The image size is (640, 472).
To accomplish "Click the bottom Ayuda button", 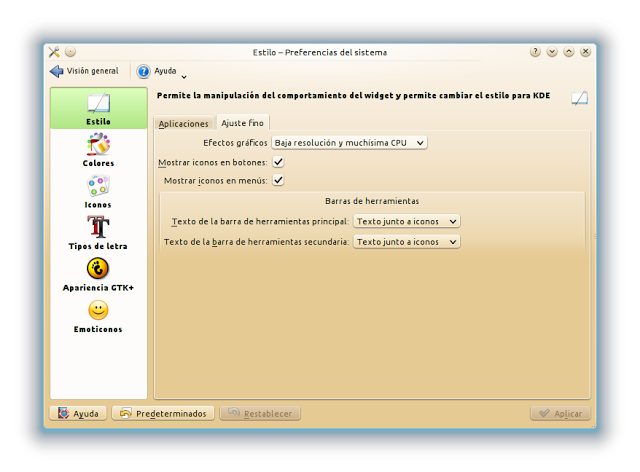I will pos(76,413).
